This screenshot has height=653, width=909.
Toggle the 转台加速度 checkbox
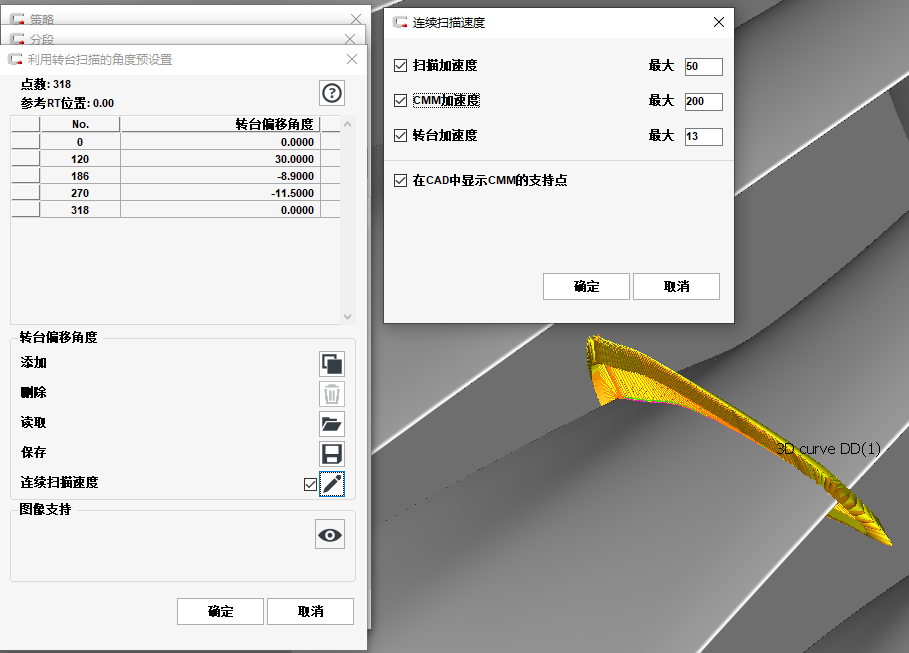pyautogui.click(x=399, y=136)
